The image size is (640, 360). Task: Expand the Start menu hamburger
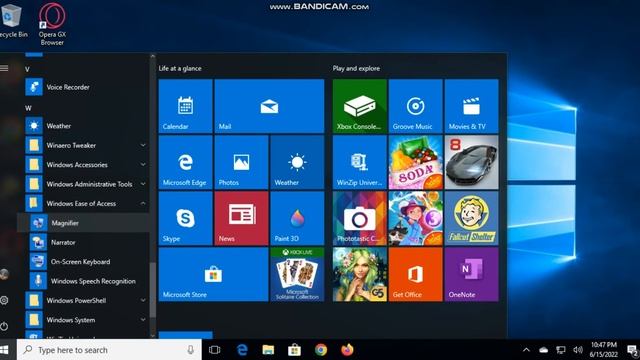click(4, 68)
